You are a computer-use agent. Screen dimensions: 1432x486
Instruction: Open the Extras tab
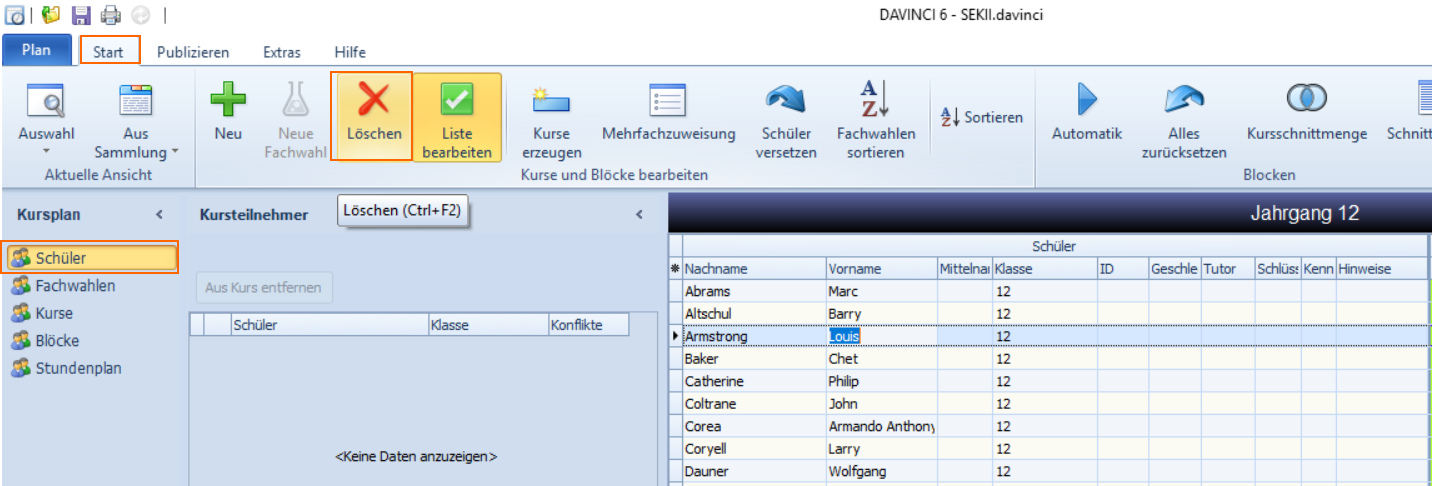point(281,52)
